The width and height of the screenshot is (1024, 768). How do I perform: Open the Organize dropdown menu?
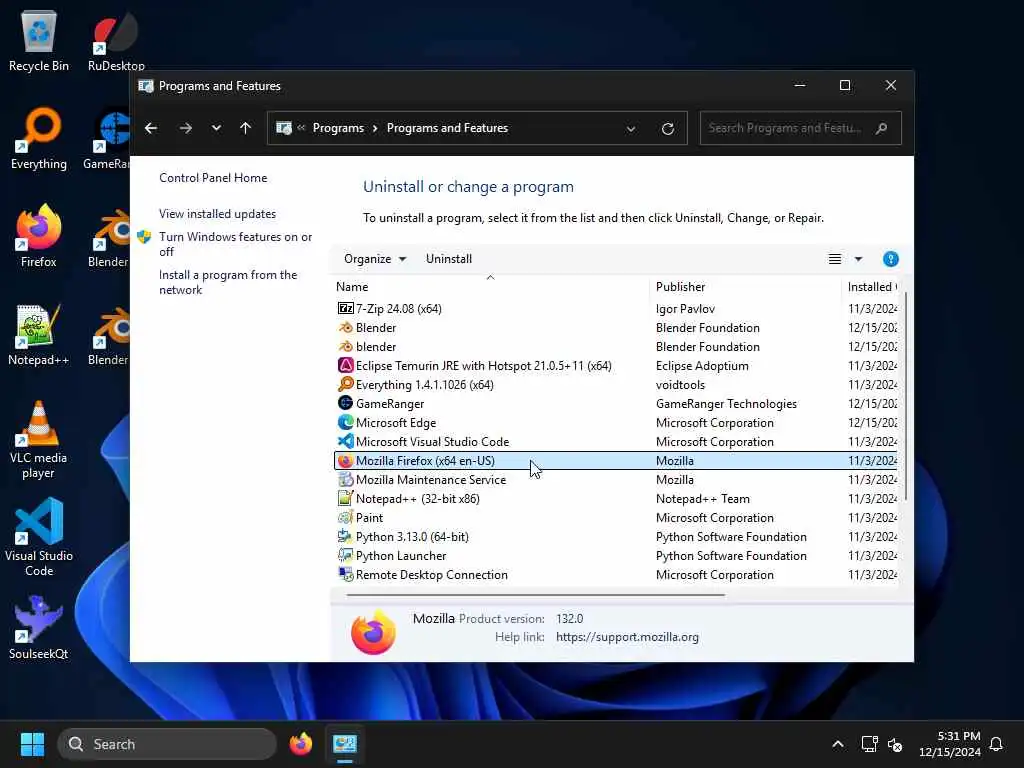375,259
